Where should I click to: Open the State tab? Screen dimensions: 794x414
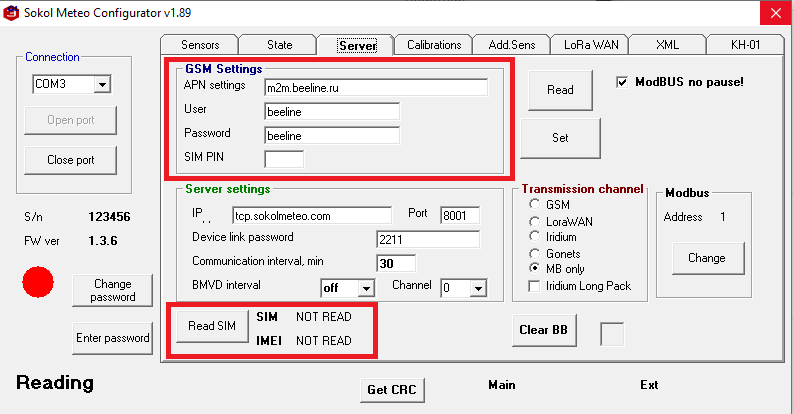click(x=279, y=45)
